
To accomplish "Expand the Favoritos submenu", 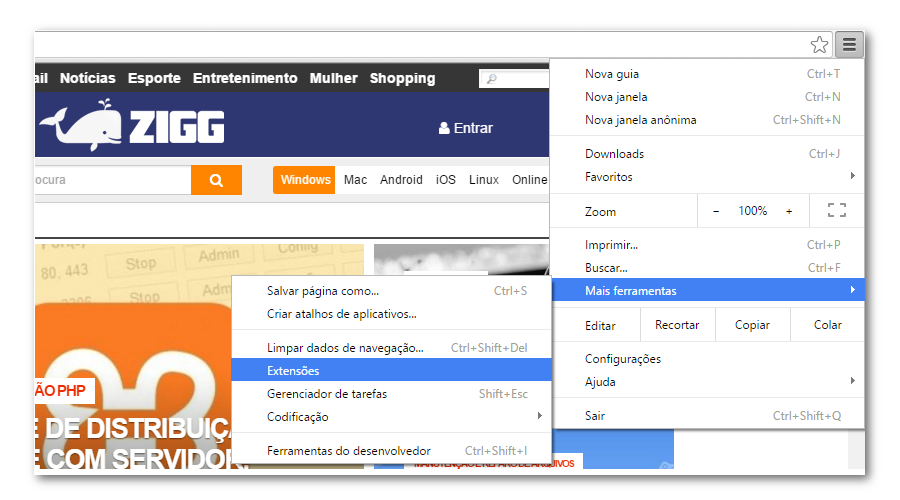I will coord(707,177).
